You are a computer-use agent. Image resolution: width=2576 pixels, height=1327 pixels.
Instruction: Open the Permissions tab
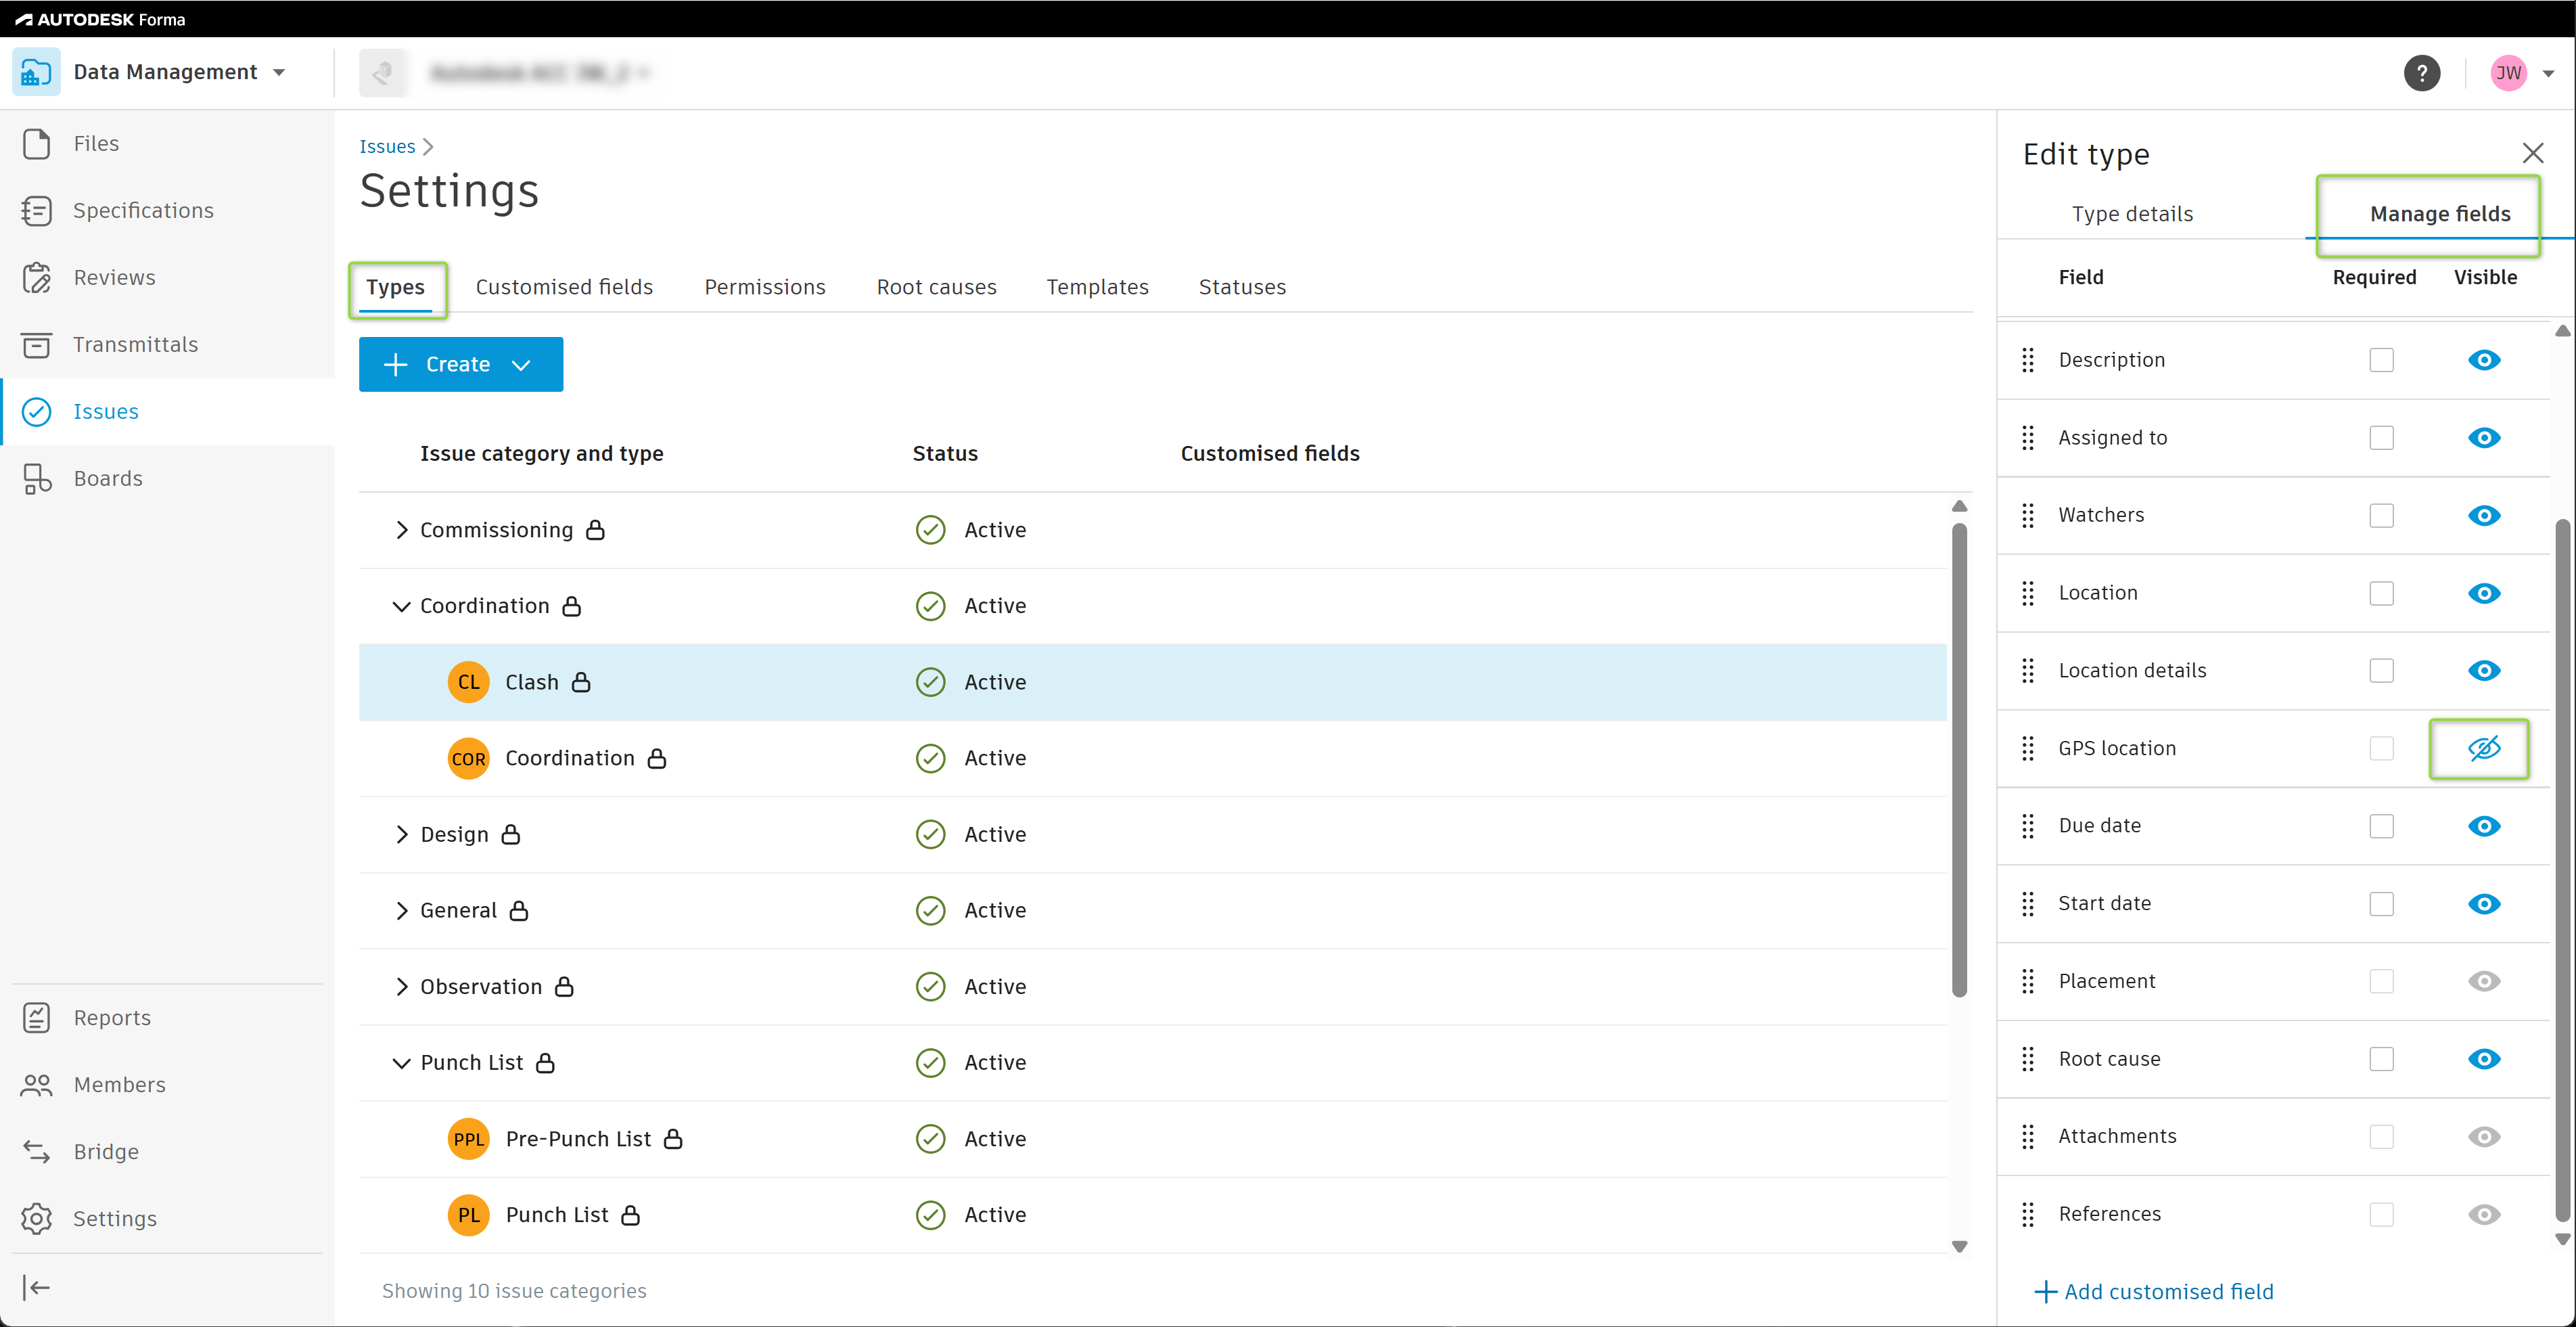coord(765,287)
